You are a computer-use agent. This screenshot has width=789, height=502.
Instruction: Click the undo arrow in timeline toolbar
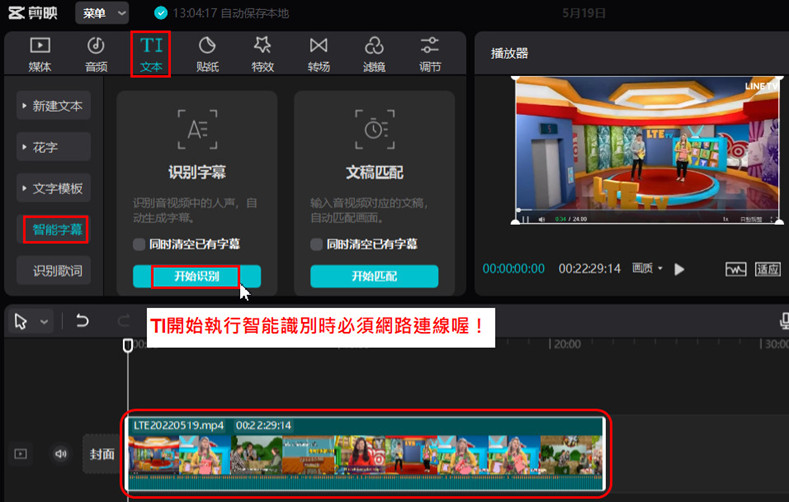tap(83, 321)
